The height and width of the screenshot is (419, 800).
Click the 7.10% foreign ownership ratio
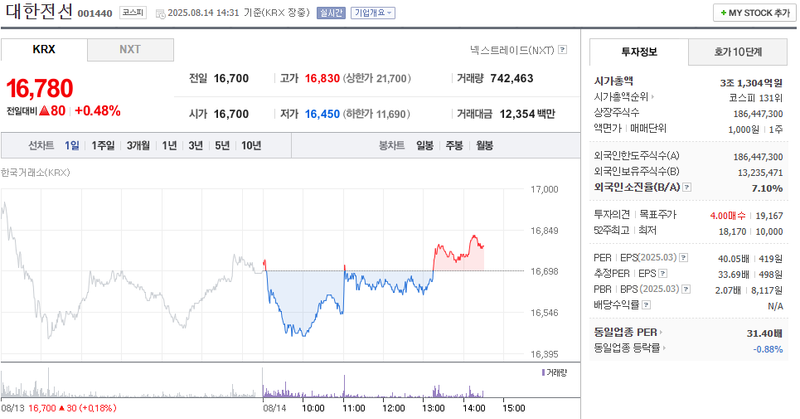(767, 188)
